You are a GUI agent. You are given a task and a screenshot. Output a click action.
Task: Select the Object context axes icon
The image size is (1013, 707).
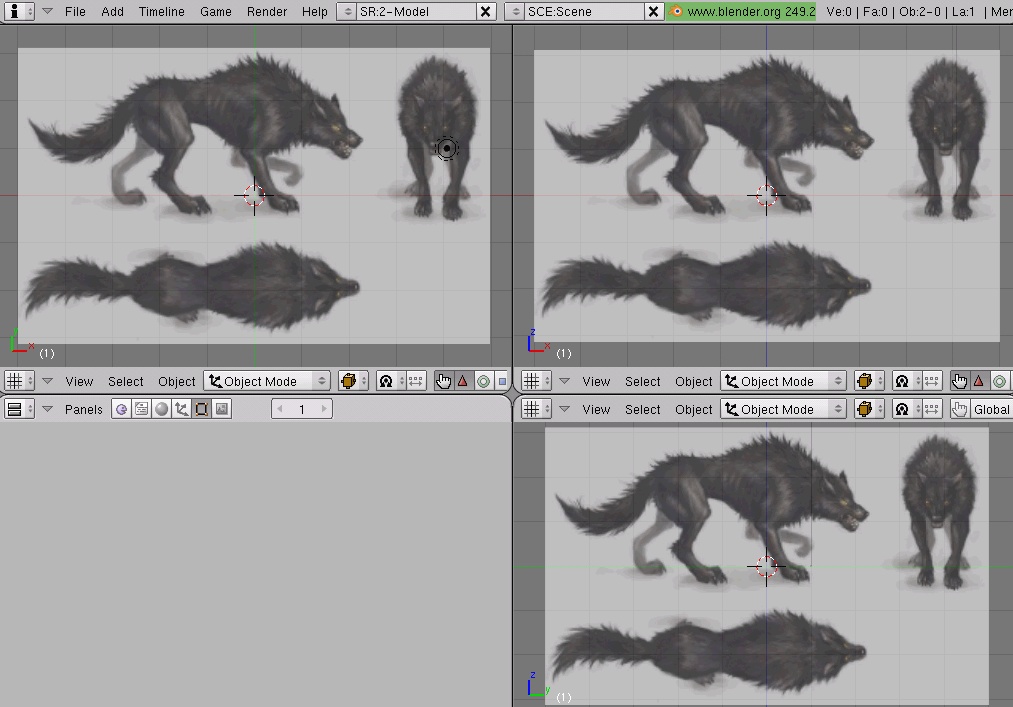[182, 409]
